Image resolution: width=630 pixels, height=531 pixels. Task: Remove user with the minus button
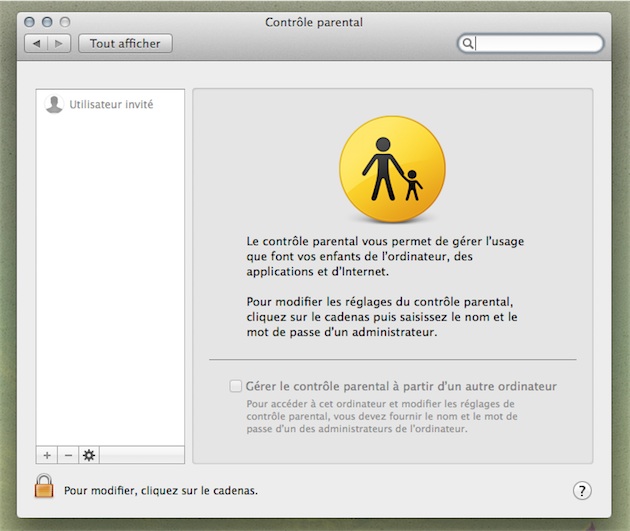click(x=68, y=455)
